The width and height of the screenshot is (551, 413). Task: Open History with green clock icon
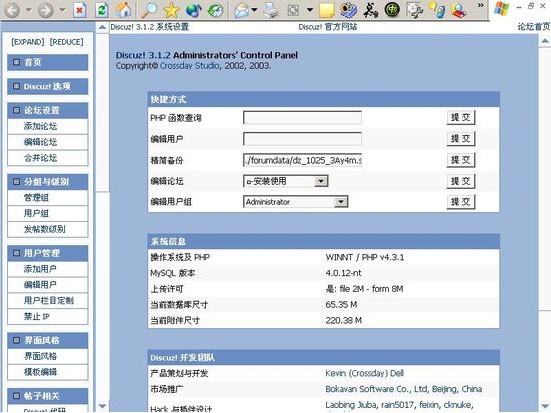coord(215,9)
